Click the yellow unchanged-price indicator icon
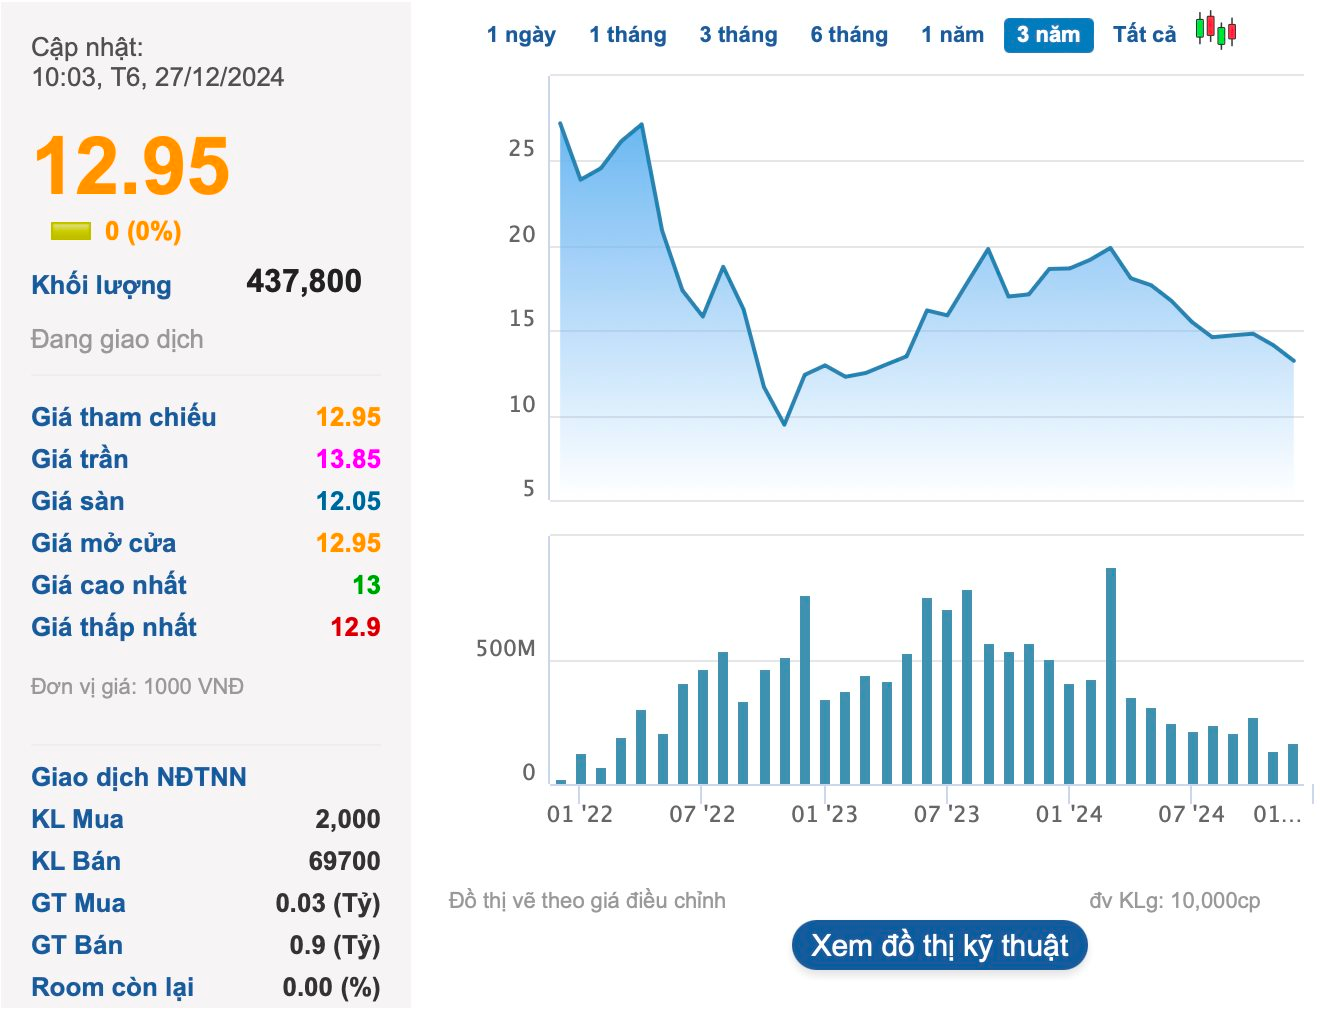Screen dimensions: 1320x1014 pyautogui.click(x=71, y=231)
